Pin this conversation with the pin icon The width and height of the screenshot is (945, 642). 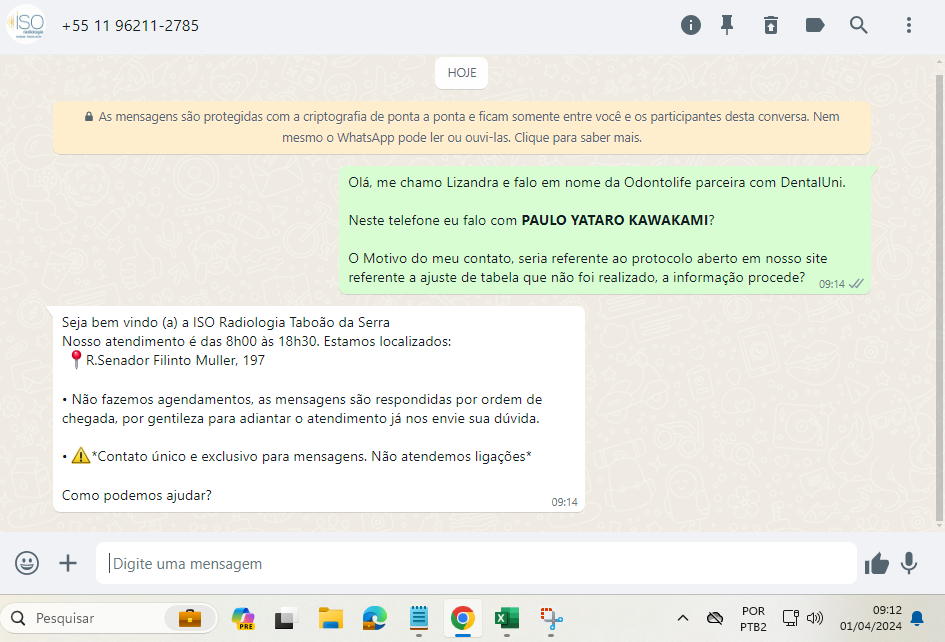(727, 25)
